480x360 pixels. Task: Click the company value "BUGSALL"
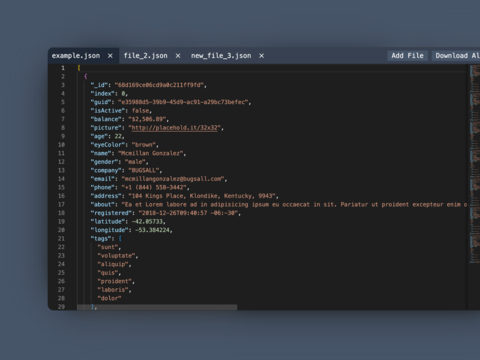[144, 170]
